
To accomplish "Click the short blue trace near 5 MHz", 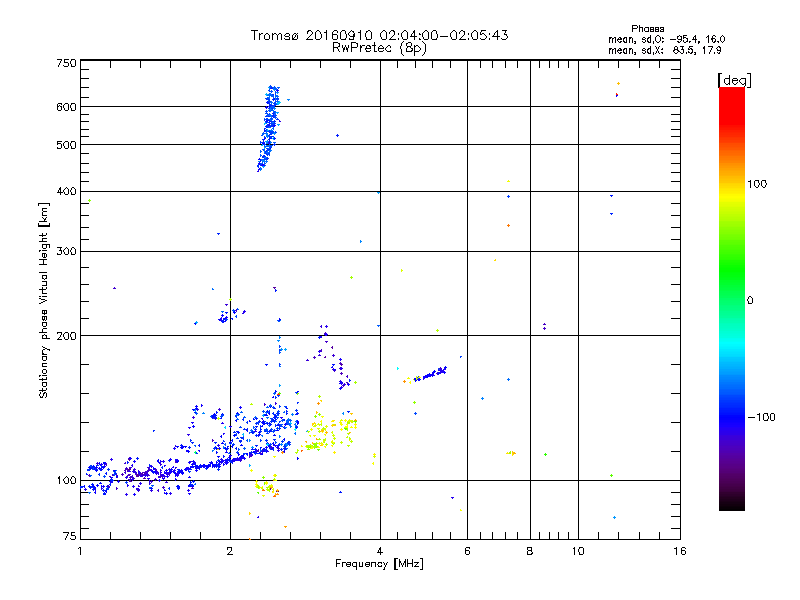I will [430, 374].
